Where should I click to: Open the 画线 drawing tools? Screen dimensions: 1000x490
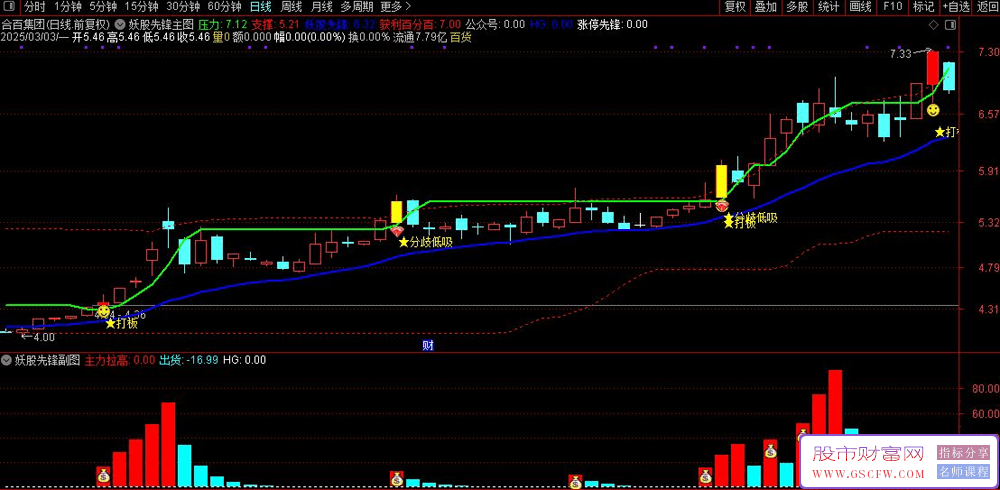[x=860, y=7]
